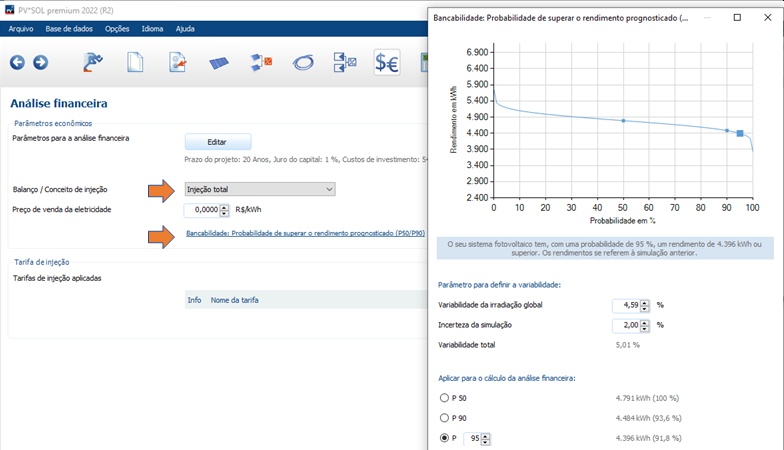
Task: Select the custom P percentile radio button
Action: click(x=444, y=438)
